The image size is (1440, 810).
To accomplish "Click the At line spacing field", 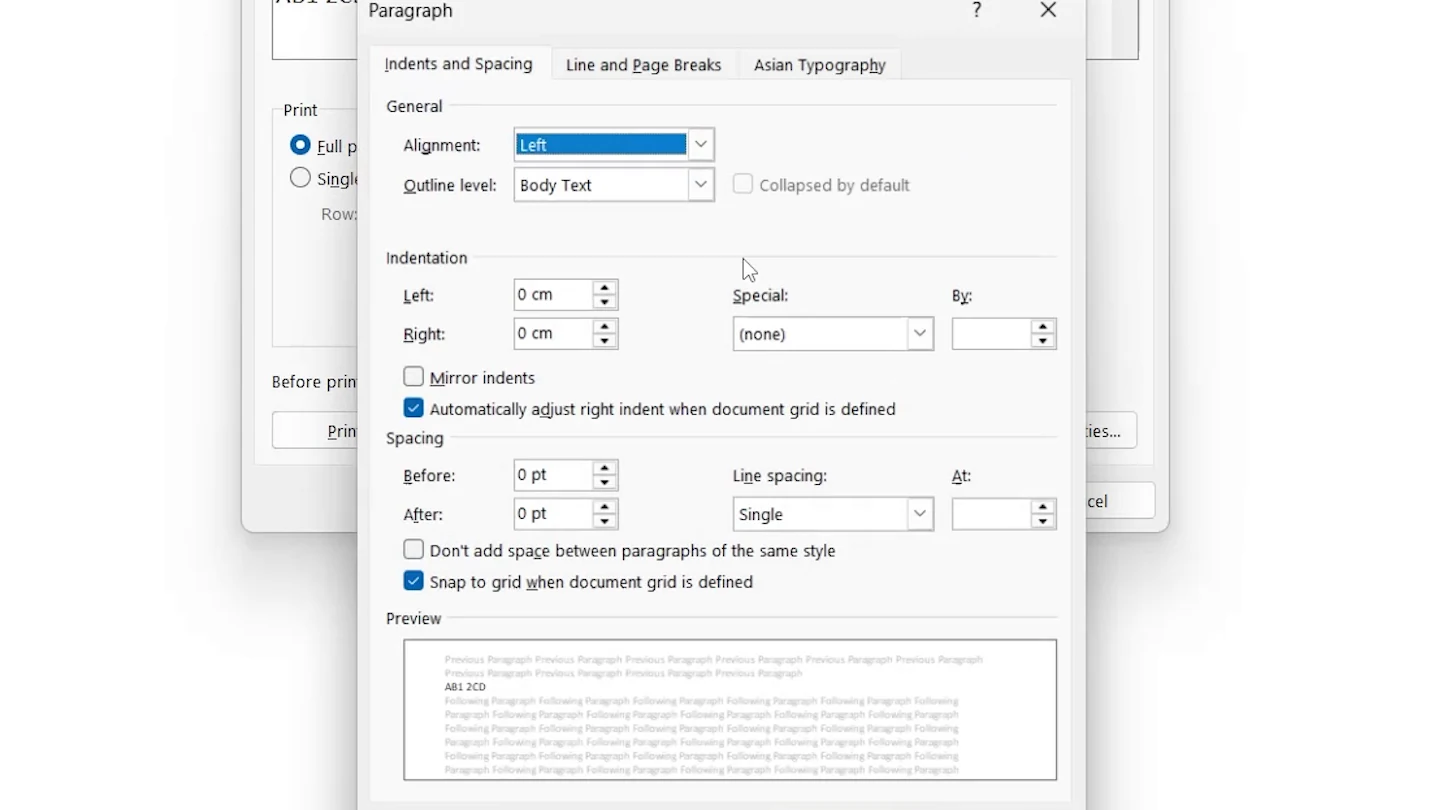I will click(991, 514).
